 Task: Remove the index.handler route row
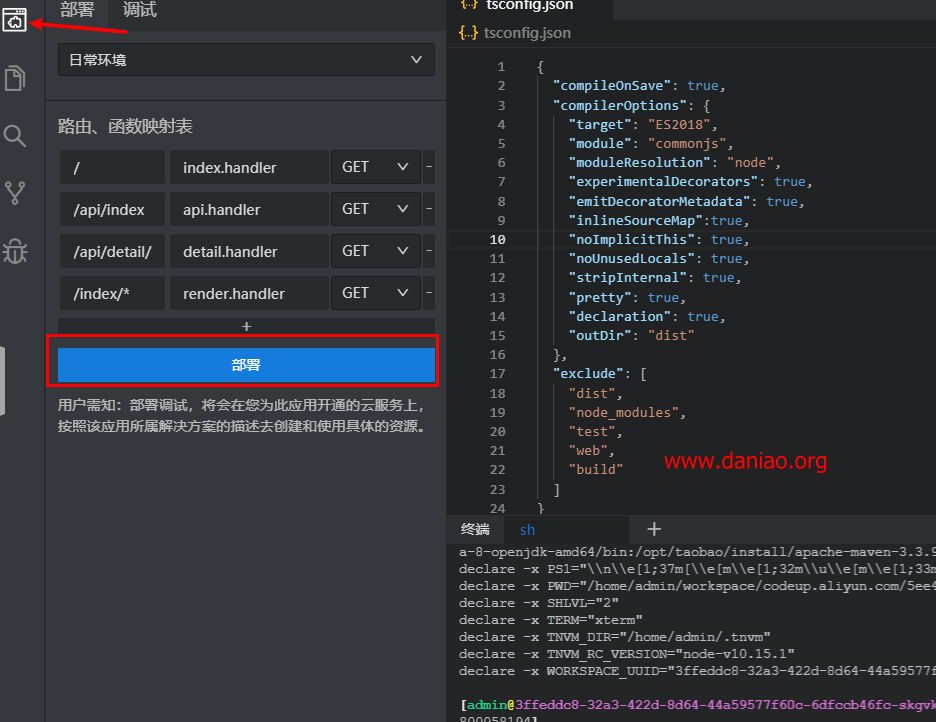(429, 167)
